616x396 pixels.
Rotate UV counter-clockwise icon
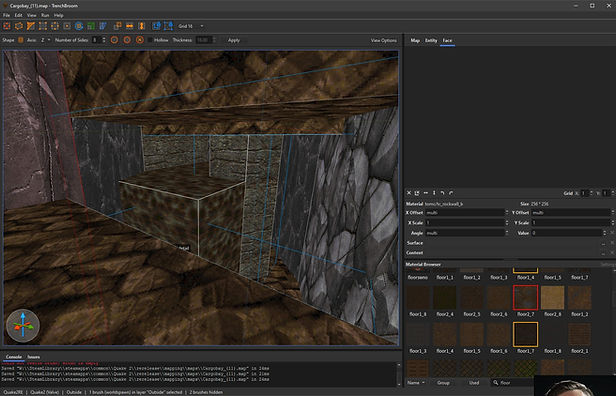(442, 193)
